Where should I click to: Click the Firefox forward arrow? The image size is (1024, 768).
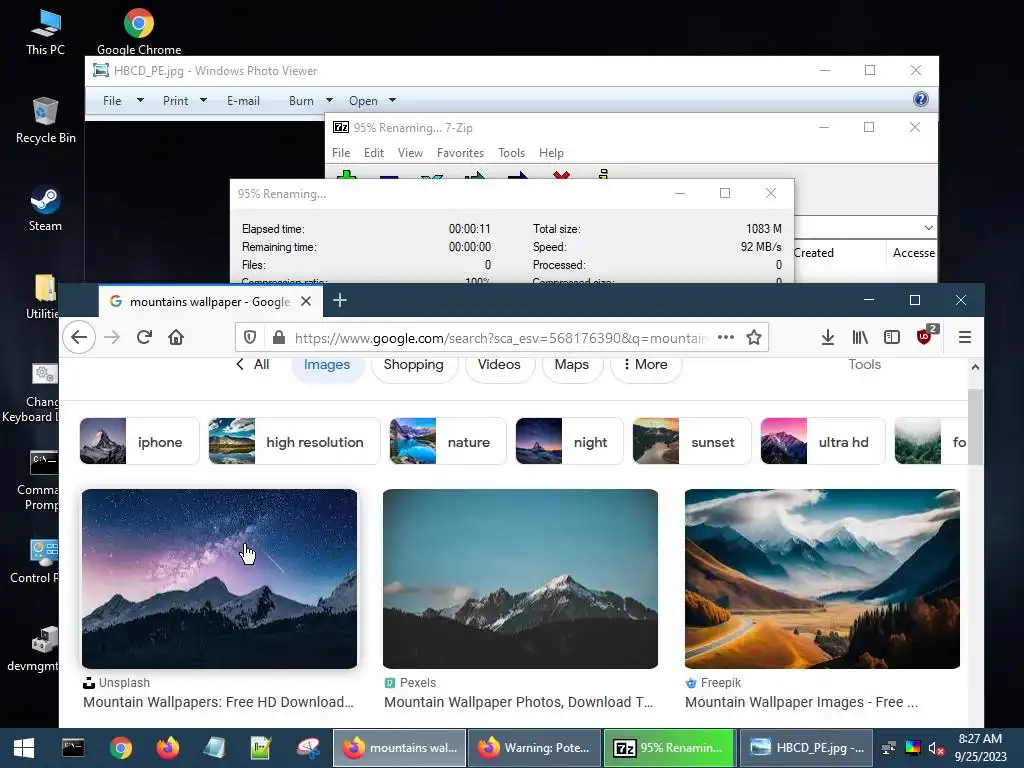point(112,338)
